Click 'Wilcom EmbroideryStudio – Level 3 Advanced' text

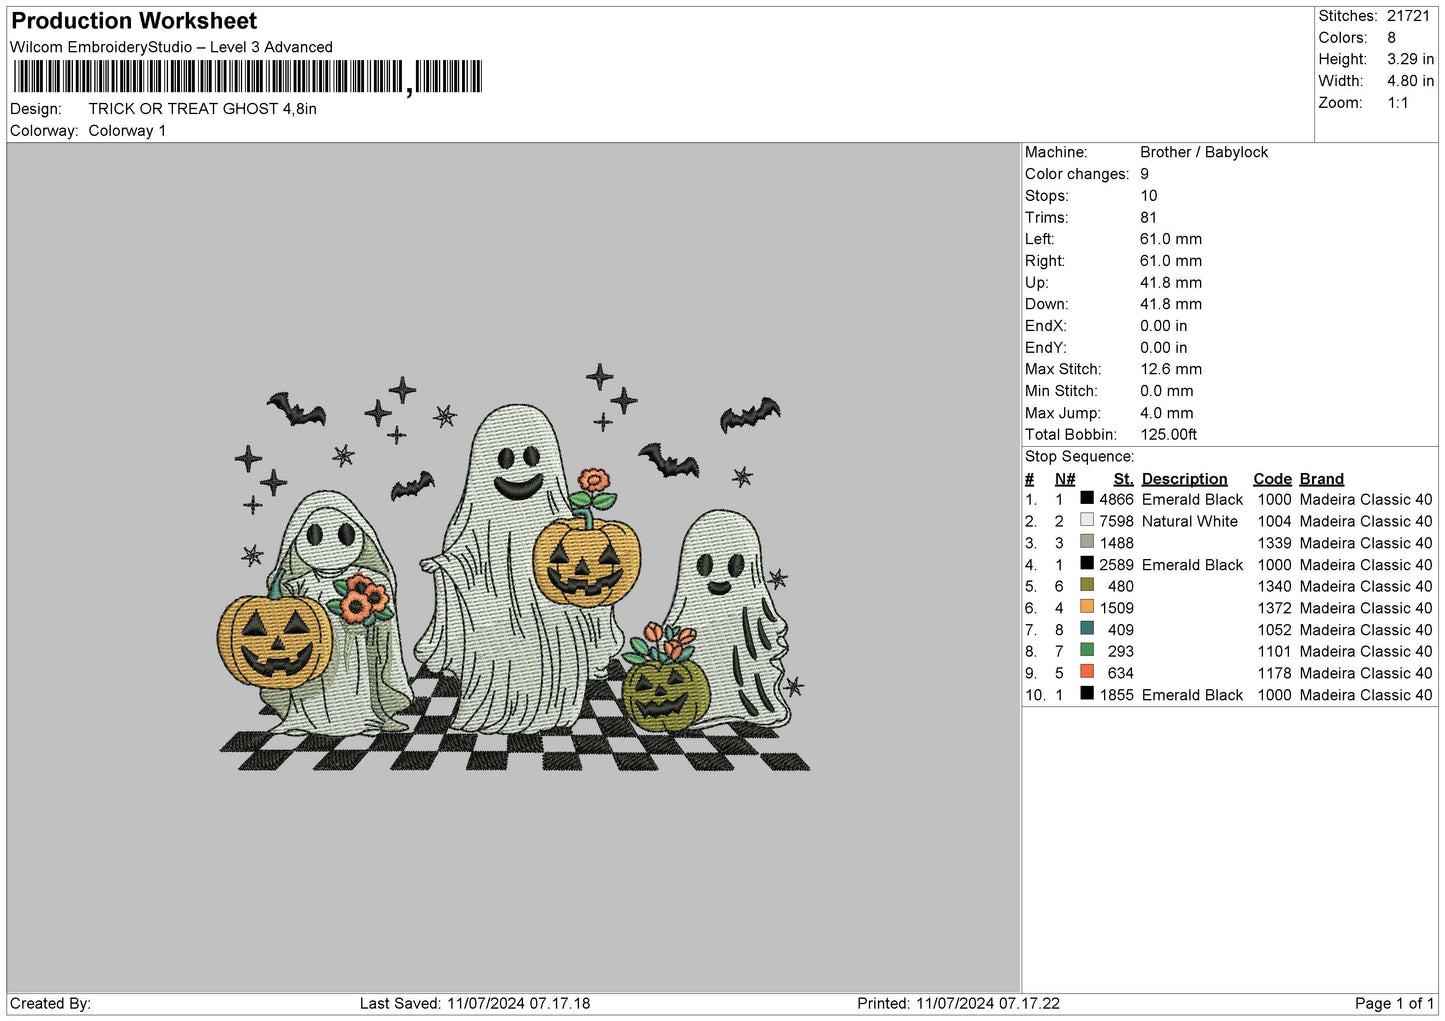pyautogui.click(x=171, y=47)
